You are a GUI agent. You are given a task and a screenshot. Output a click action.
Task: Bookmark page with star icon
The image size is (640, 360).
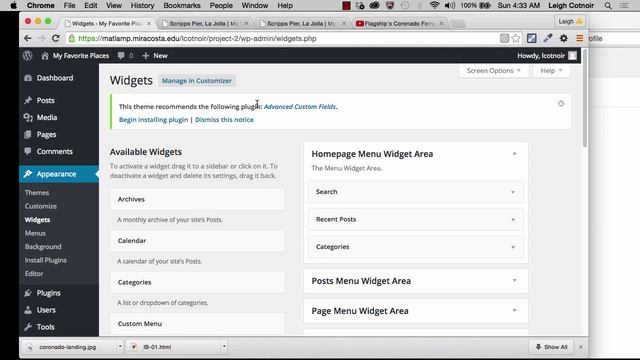pos(516,38)
